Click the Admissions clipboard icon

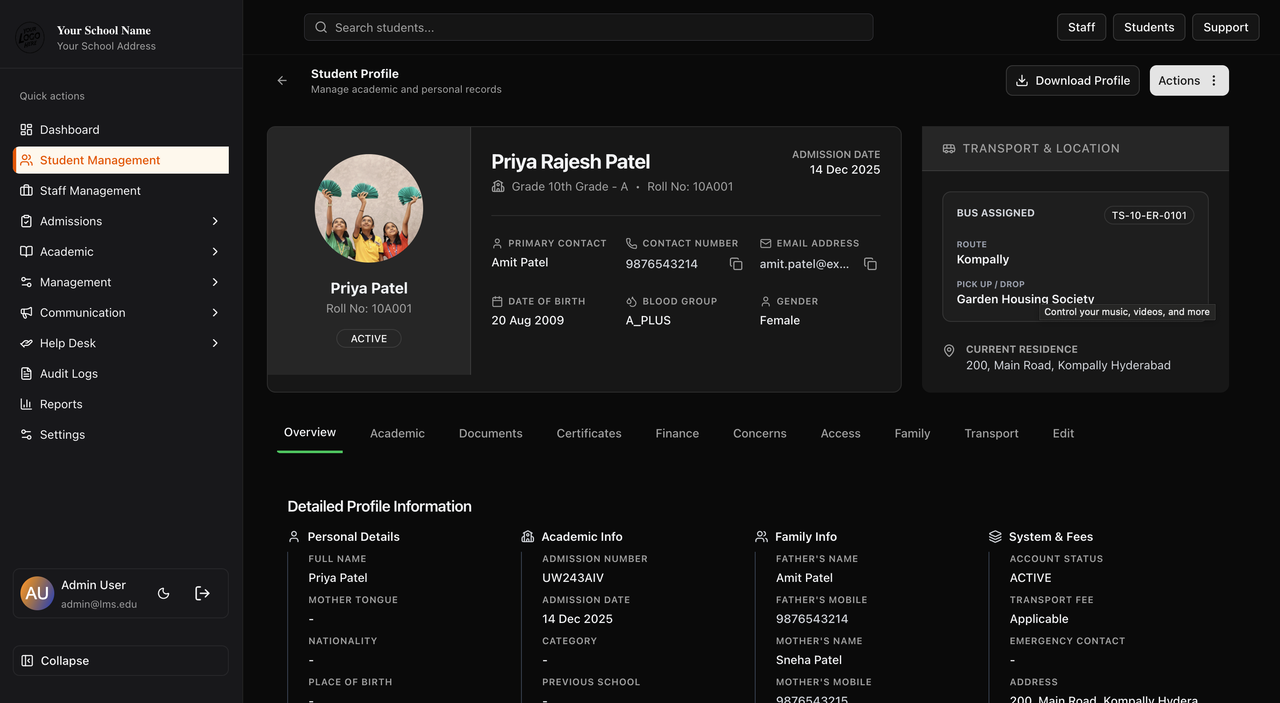point(26,221)
